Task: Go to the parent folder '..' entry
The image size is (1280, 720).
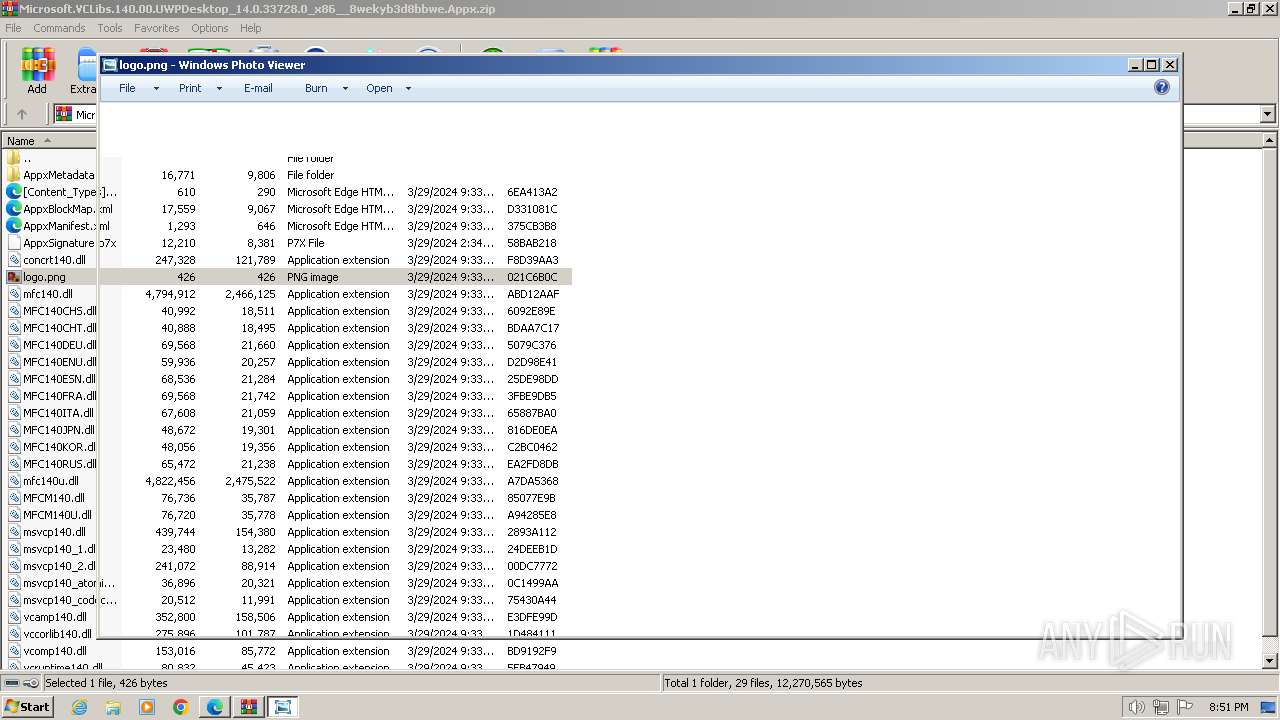Action: tap(20, 158)
